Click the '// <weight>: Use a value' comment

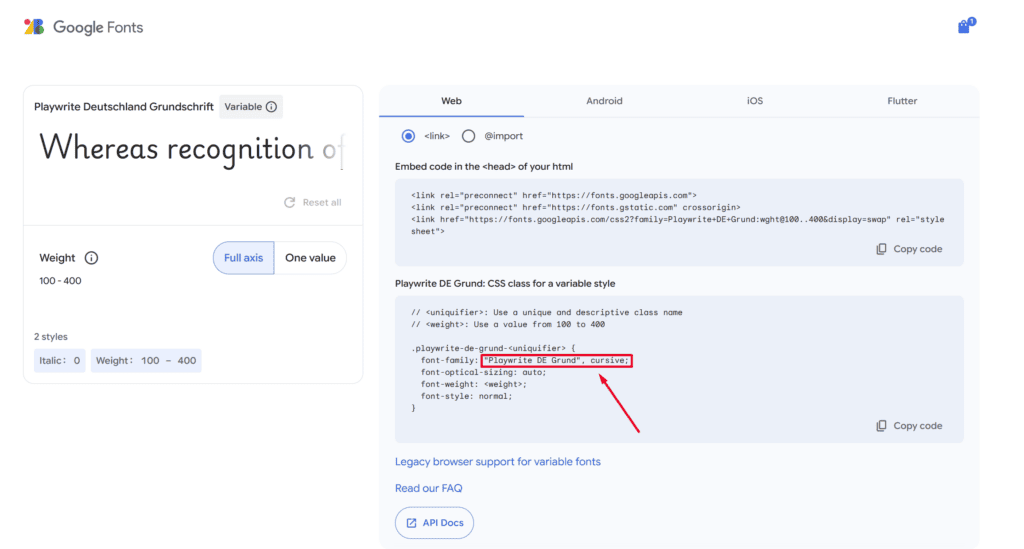[x=508, y=324]
